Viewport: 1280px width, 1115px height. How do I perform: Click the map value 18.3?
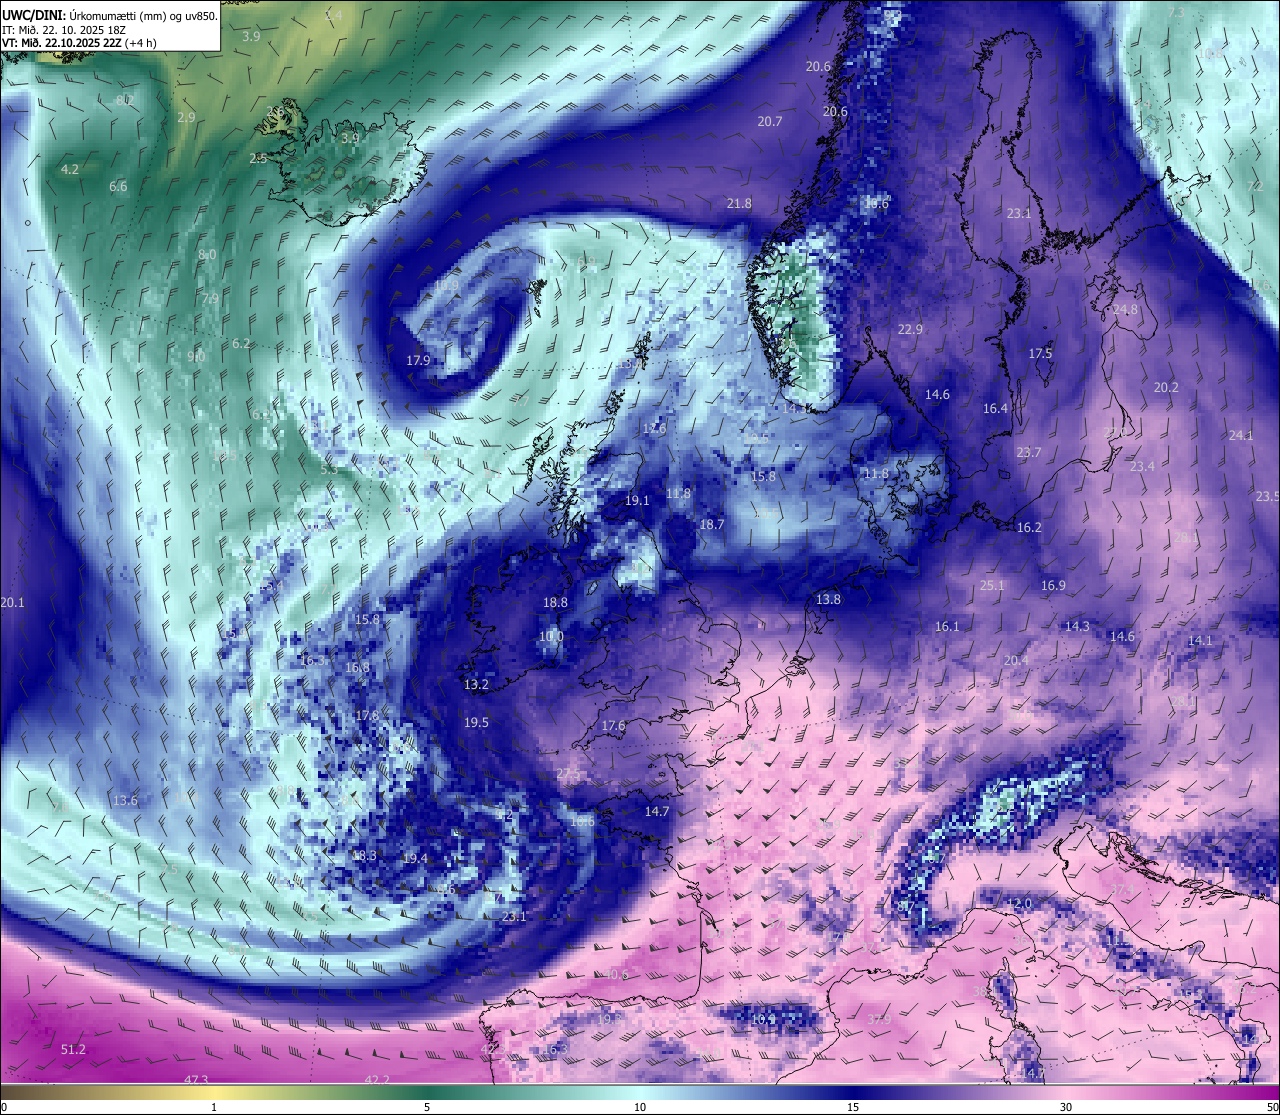(x=364, y=855)
